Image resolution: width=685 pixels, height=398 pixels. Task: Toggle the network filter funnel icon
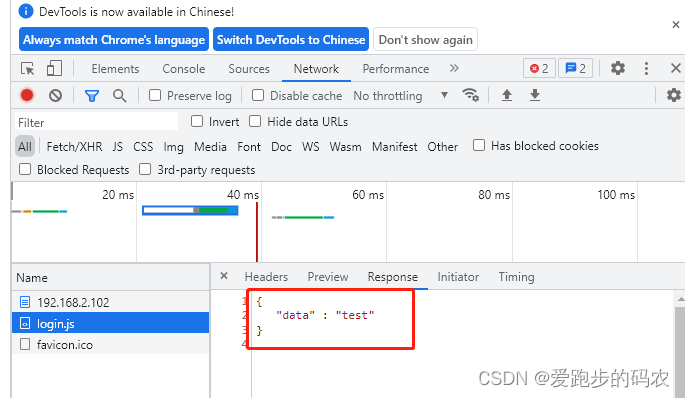(x=92, y=96)
